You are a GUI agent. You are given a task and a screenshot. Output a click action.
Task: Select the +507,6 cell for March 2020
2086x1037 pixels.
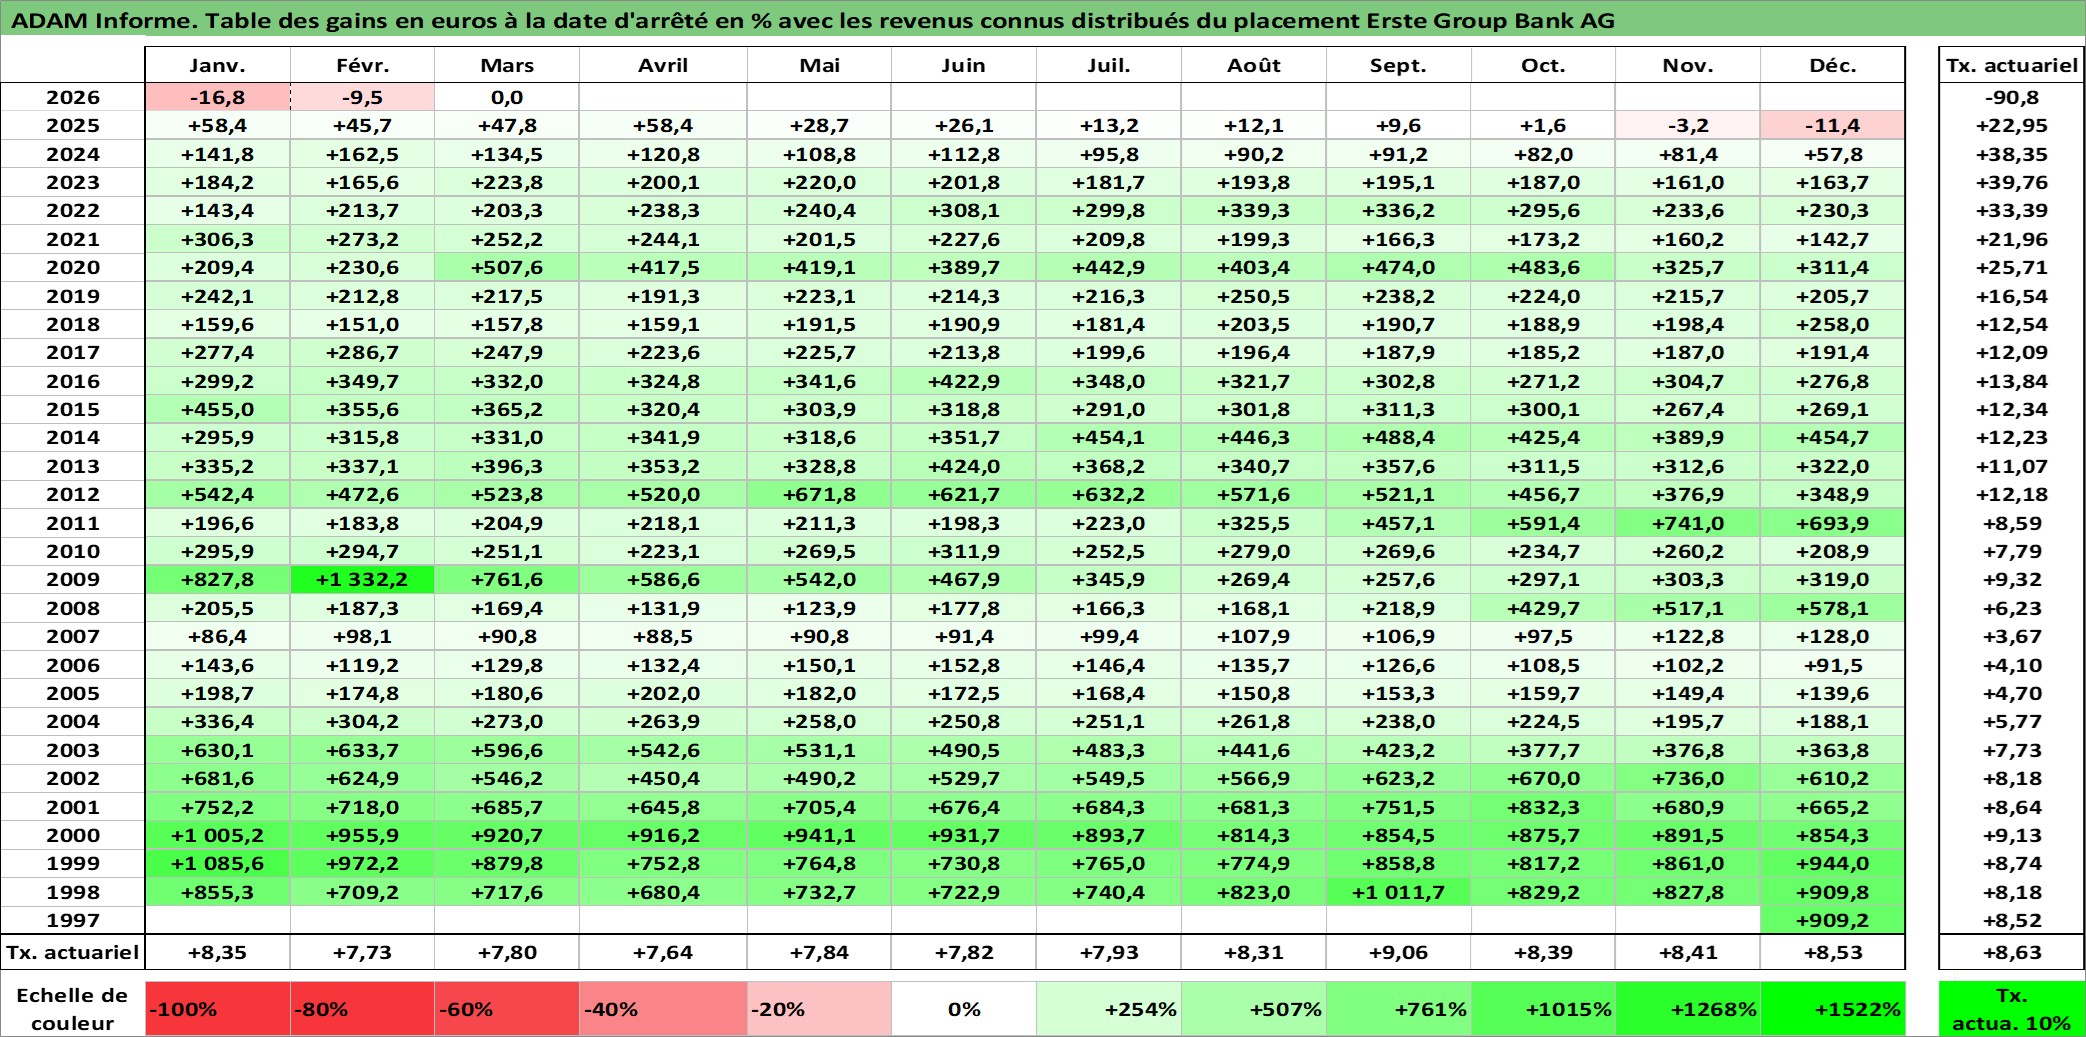click(x=507, y=267)
